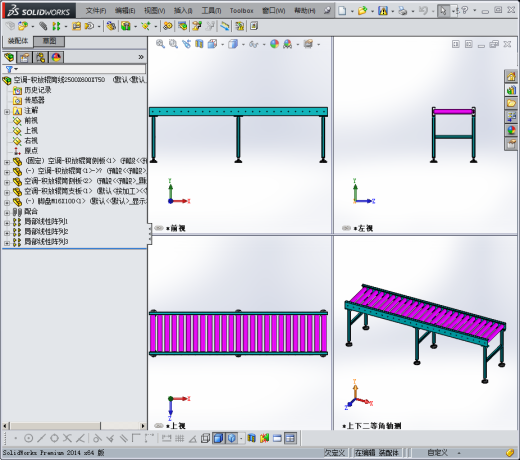Expand the 注解 annotations tree node
520x460 pixels.
point(7,112)
